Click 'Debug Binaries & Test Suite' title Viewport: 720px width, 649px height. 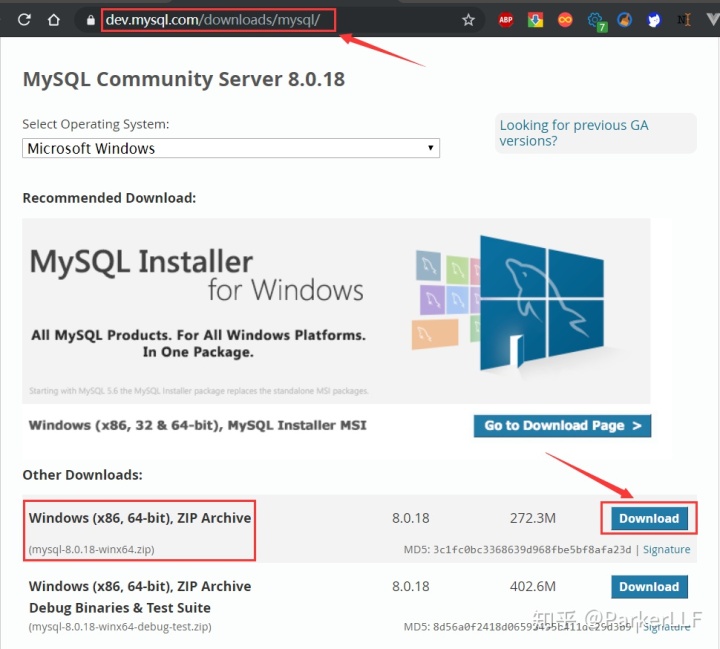[119, 608]
